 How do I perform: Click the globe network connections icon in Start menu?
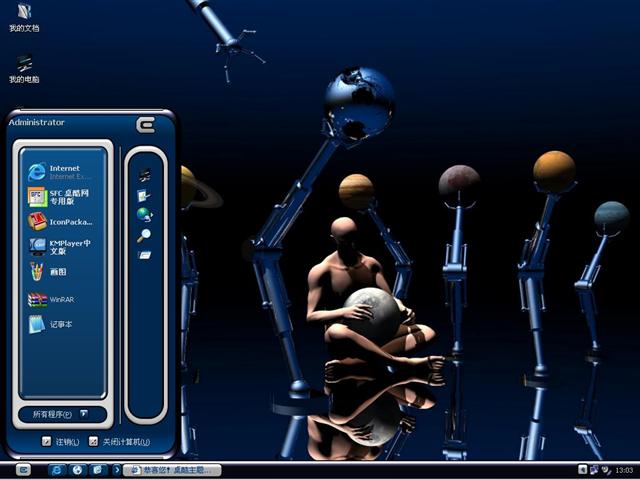click(x=144, y=214)
